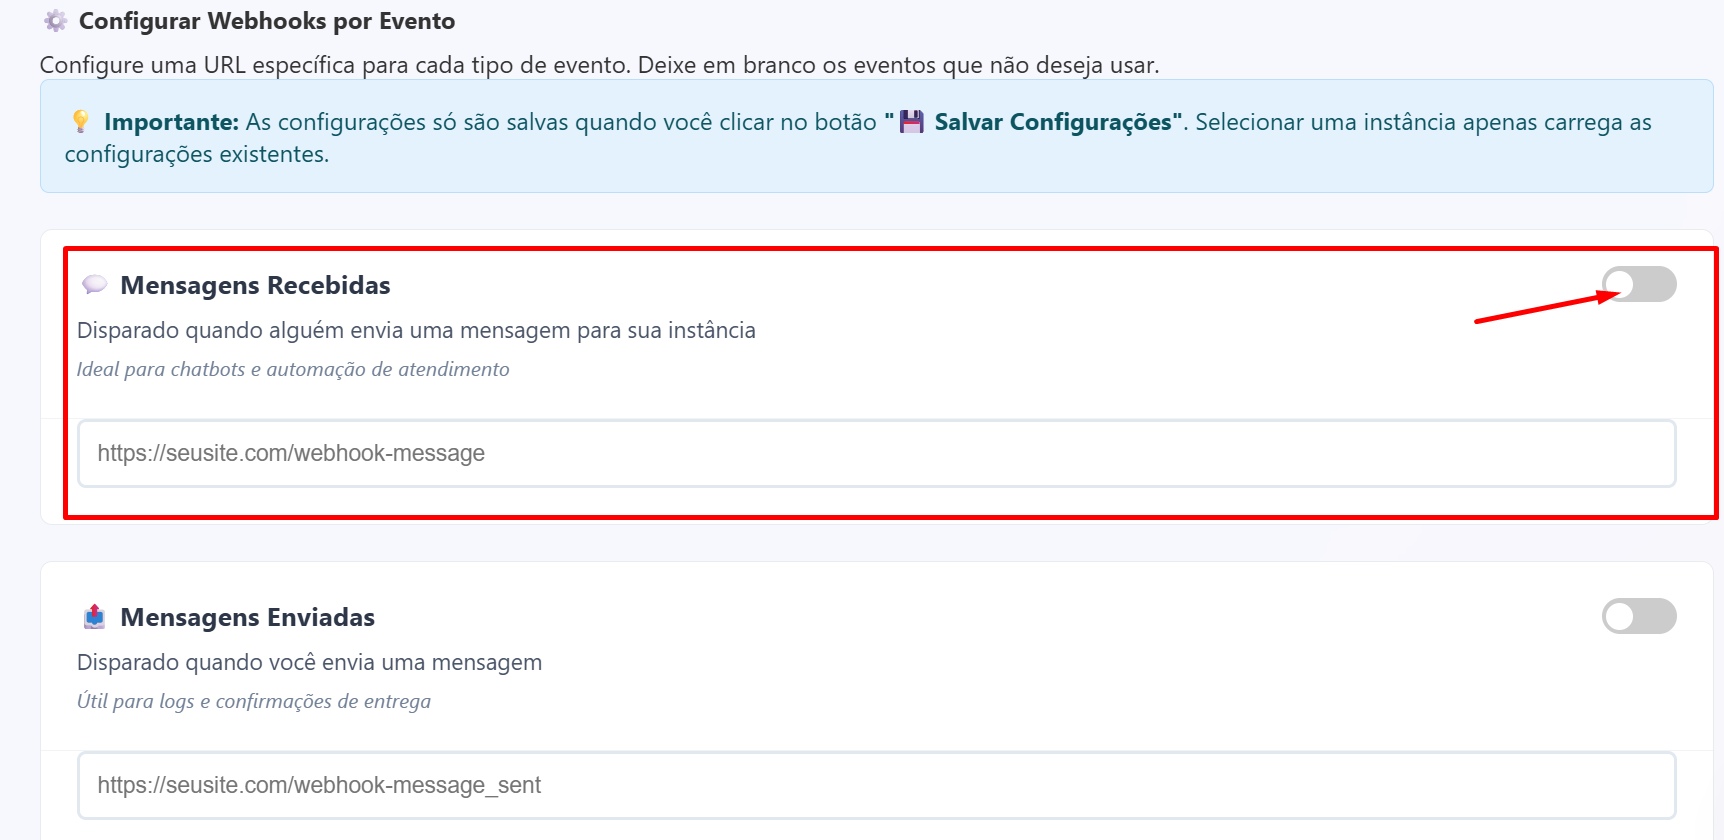Click the lightbulb icon in the info banner
Image resolution: width=1724 pixels, height=840 pixels.
(x=81, y=122)
